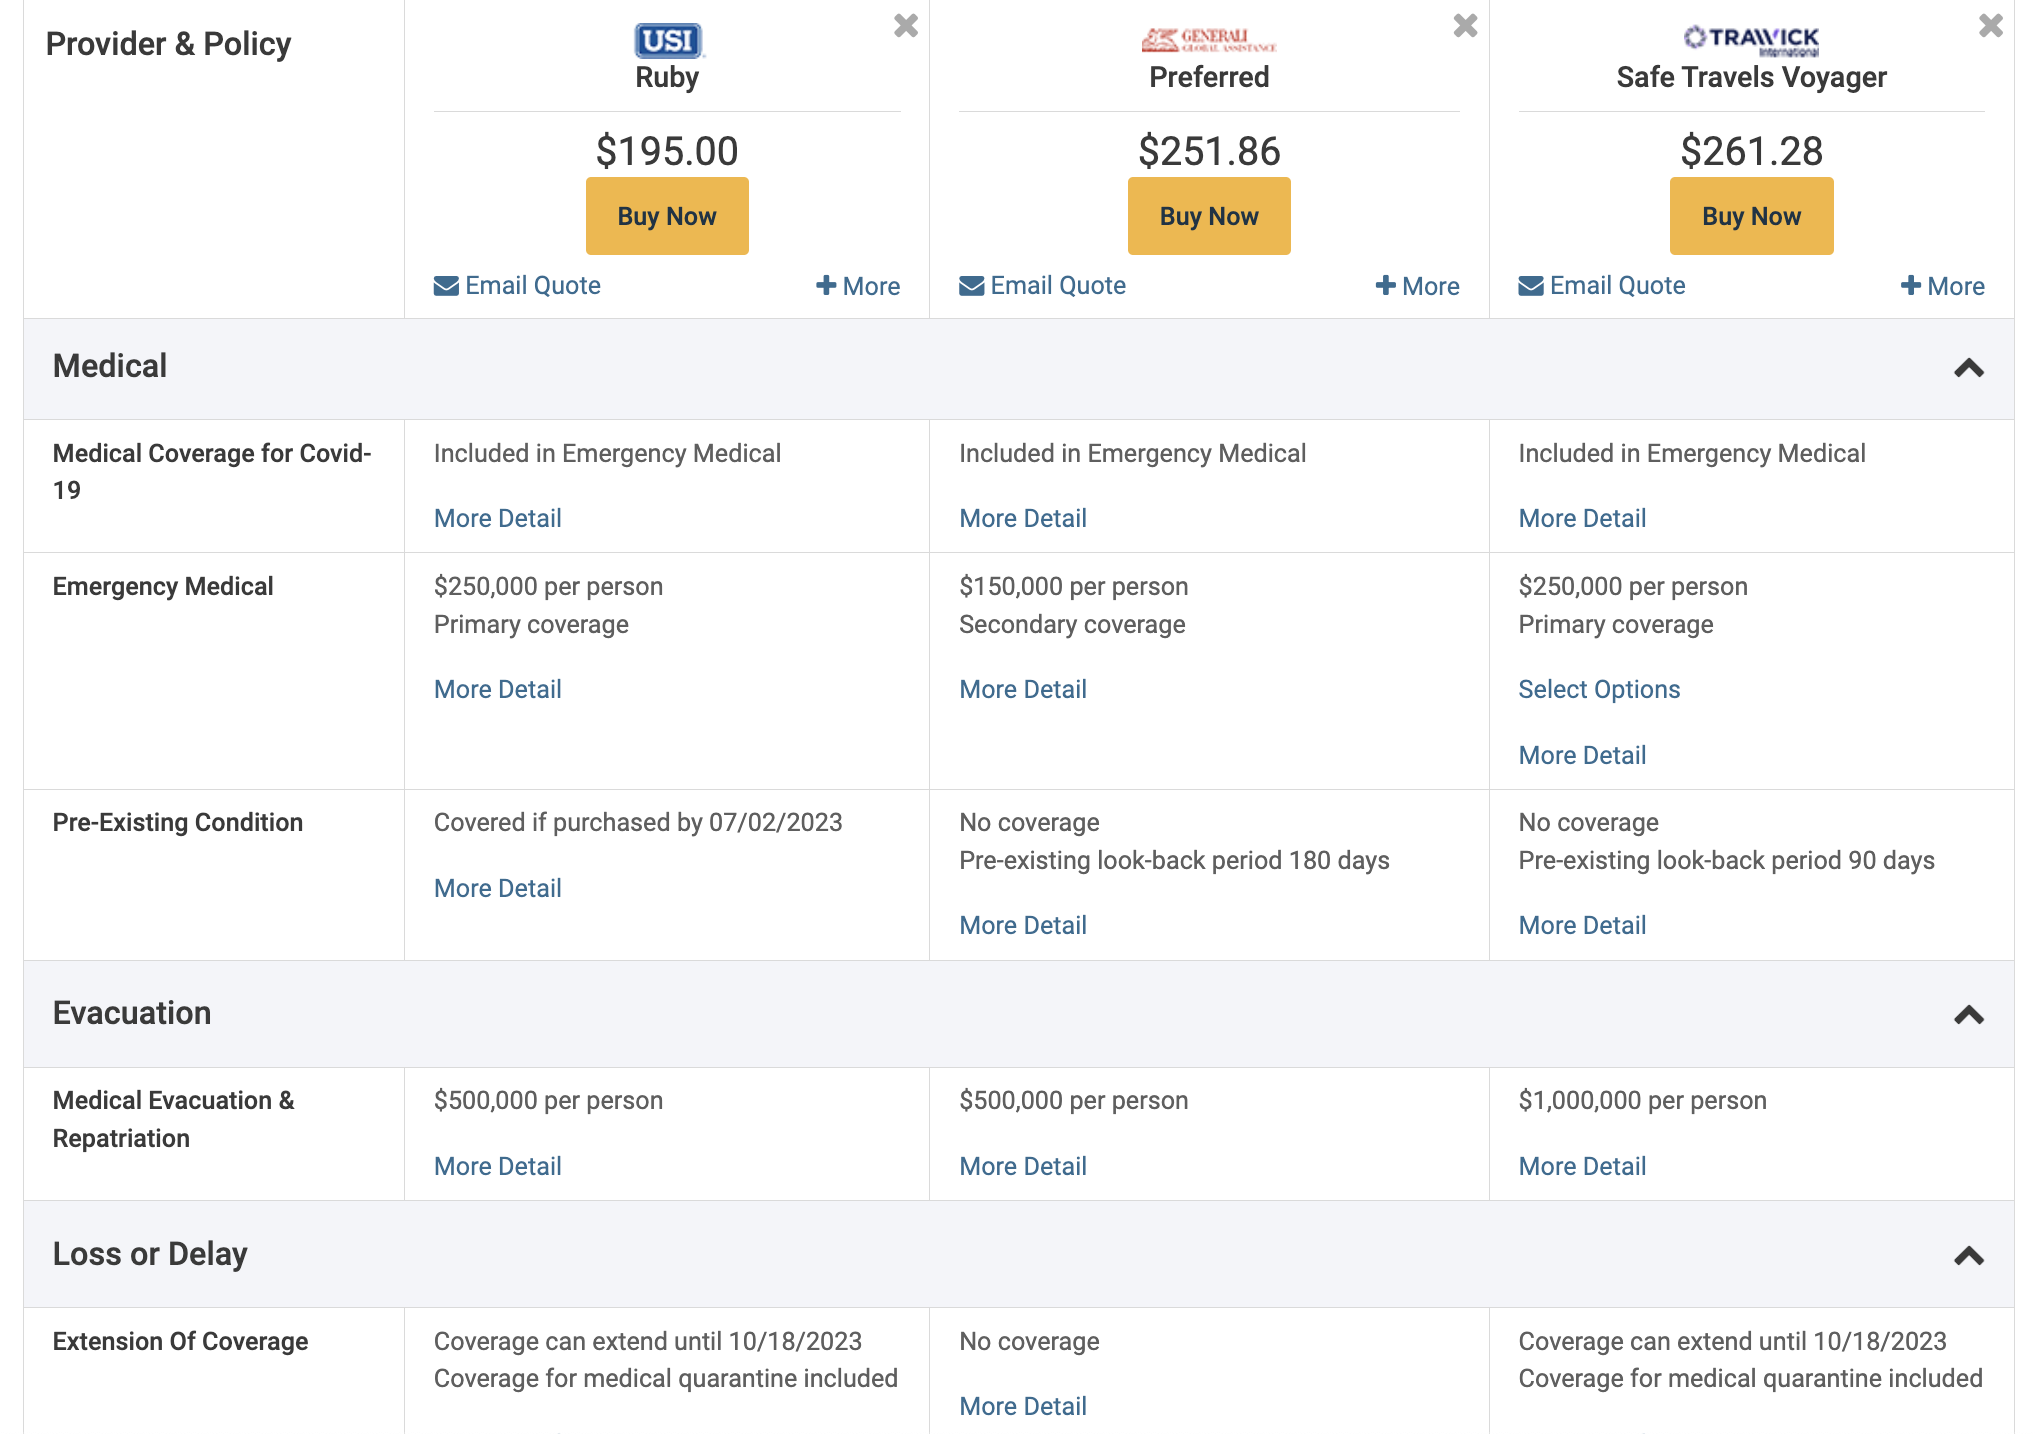This screenshot has height=1434, width=2035.
Task: Buy the Ruby plan for $195.00
Action: [x=667, y=216]
